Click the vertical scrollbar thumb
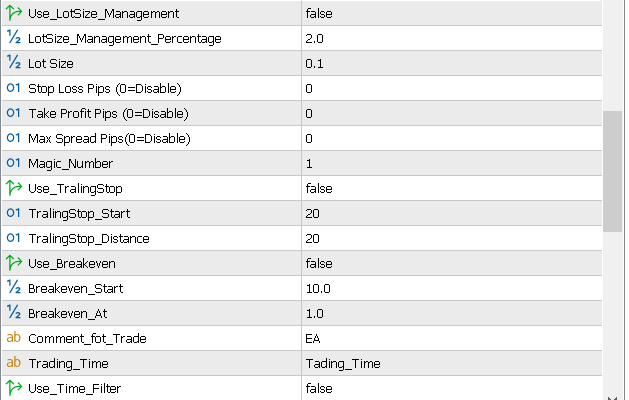Image resolution: width=629 pixels, height=400 pixels. click(x=613, y=170)
